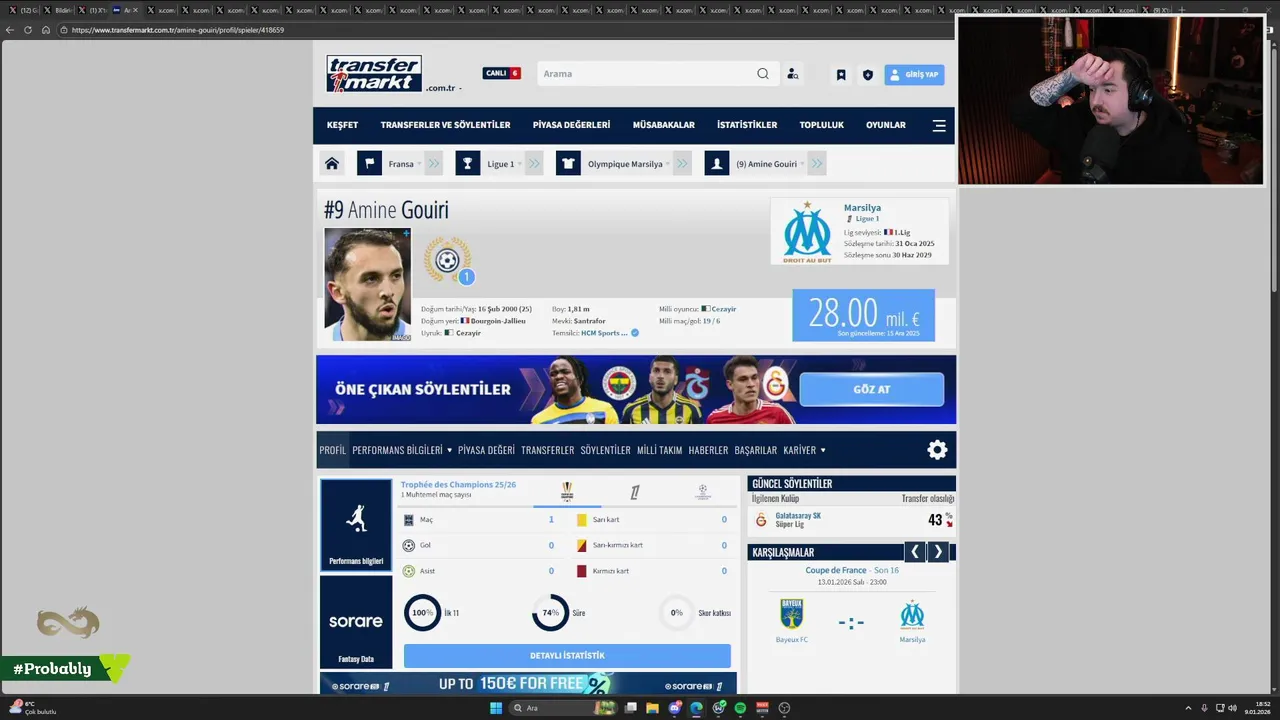Click double arrow after Olympique Marsilya

click(x=682, y=164)
